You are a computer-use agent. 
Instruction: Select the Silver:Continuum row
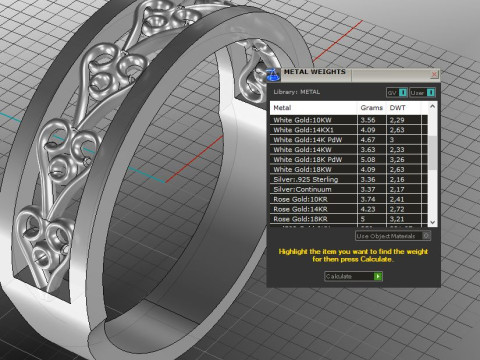pos(349,189)
